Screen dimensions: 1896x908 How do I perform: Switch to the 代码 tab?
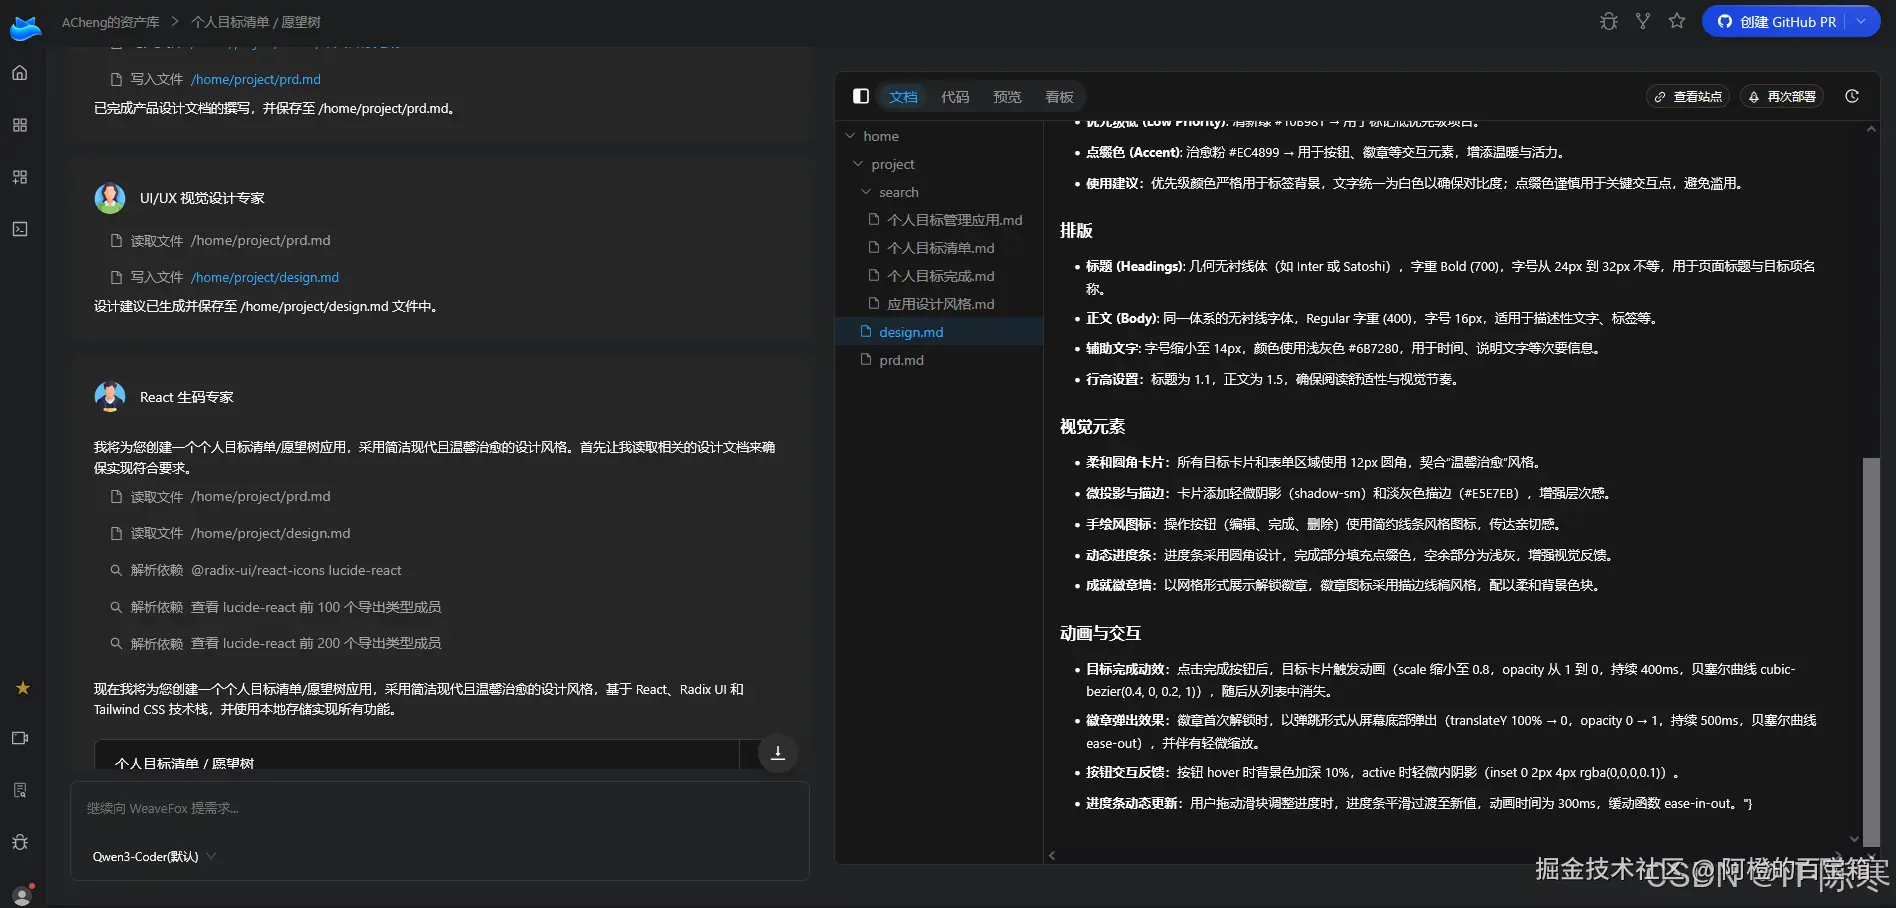coord(955,97)
